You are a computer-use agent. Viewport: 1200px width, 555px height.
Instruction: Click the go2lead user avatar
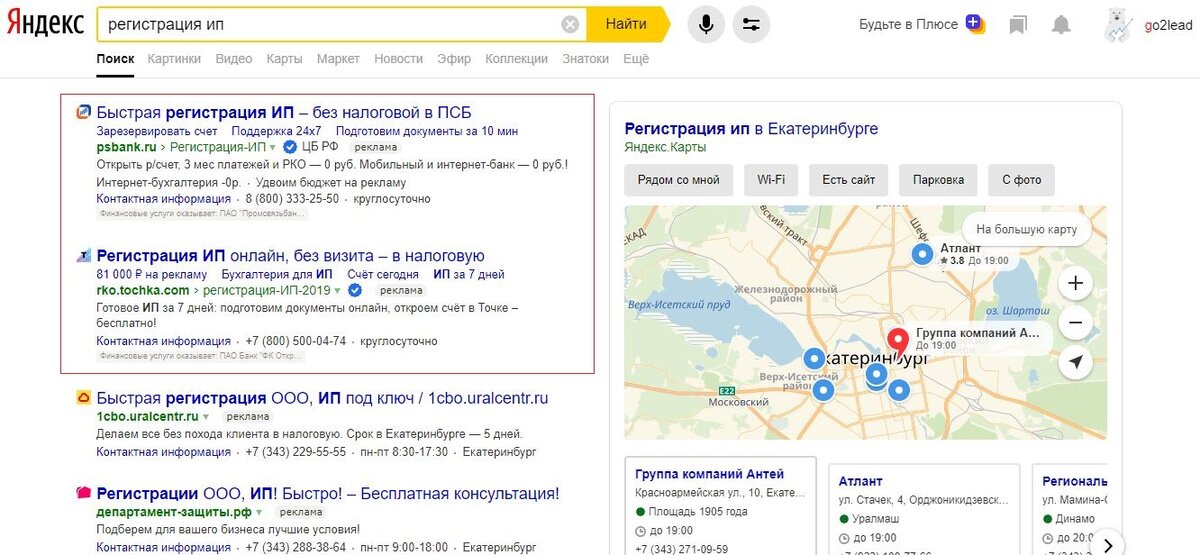(1118, 25)
